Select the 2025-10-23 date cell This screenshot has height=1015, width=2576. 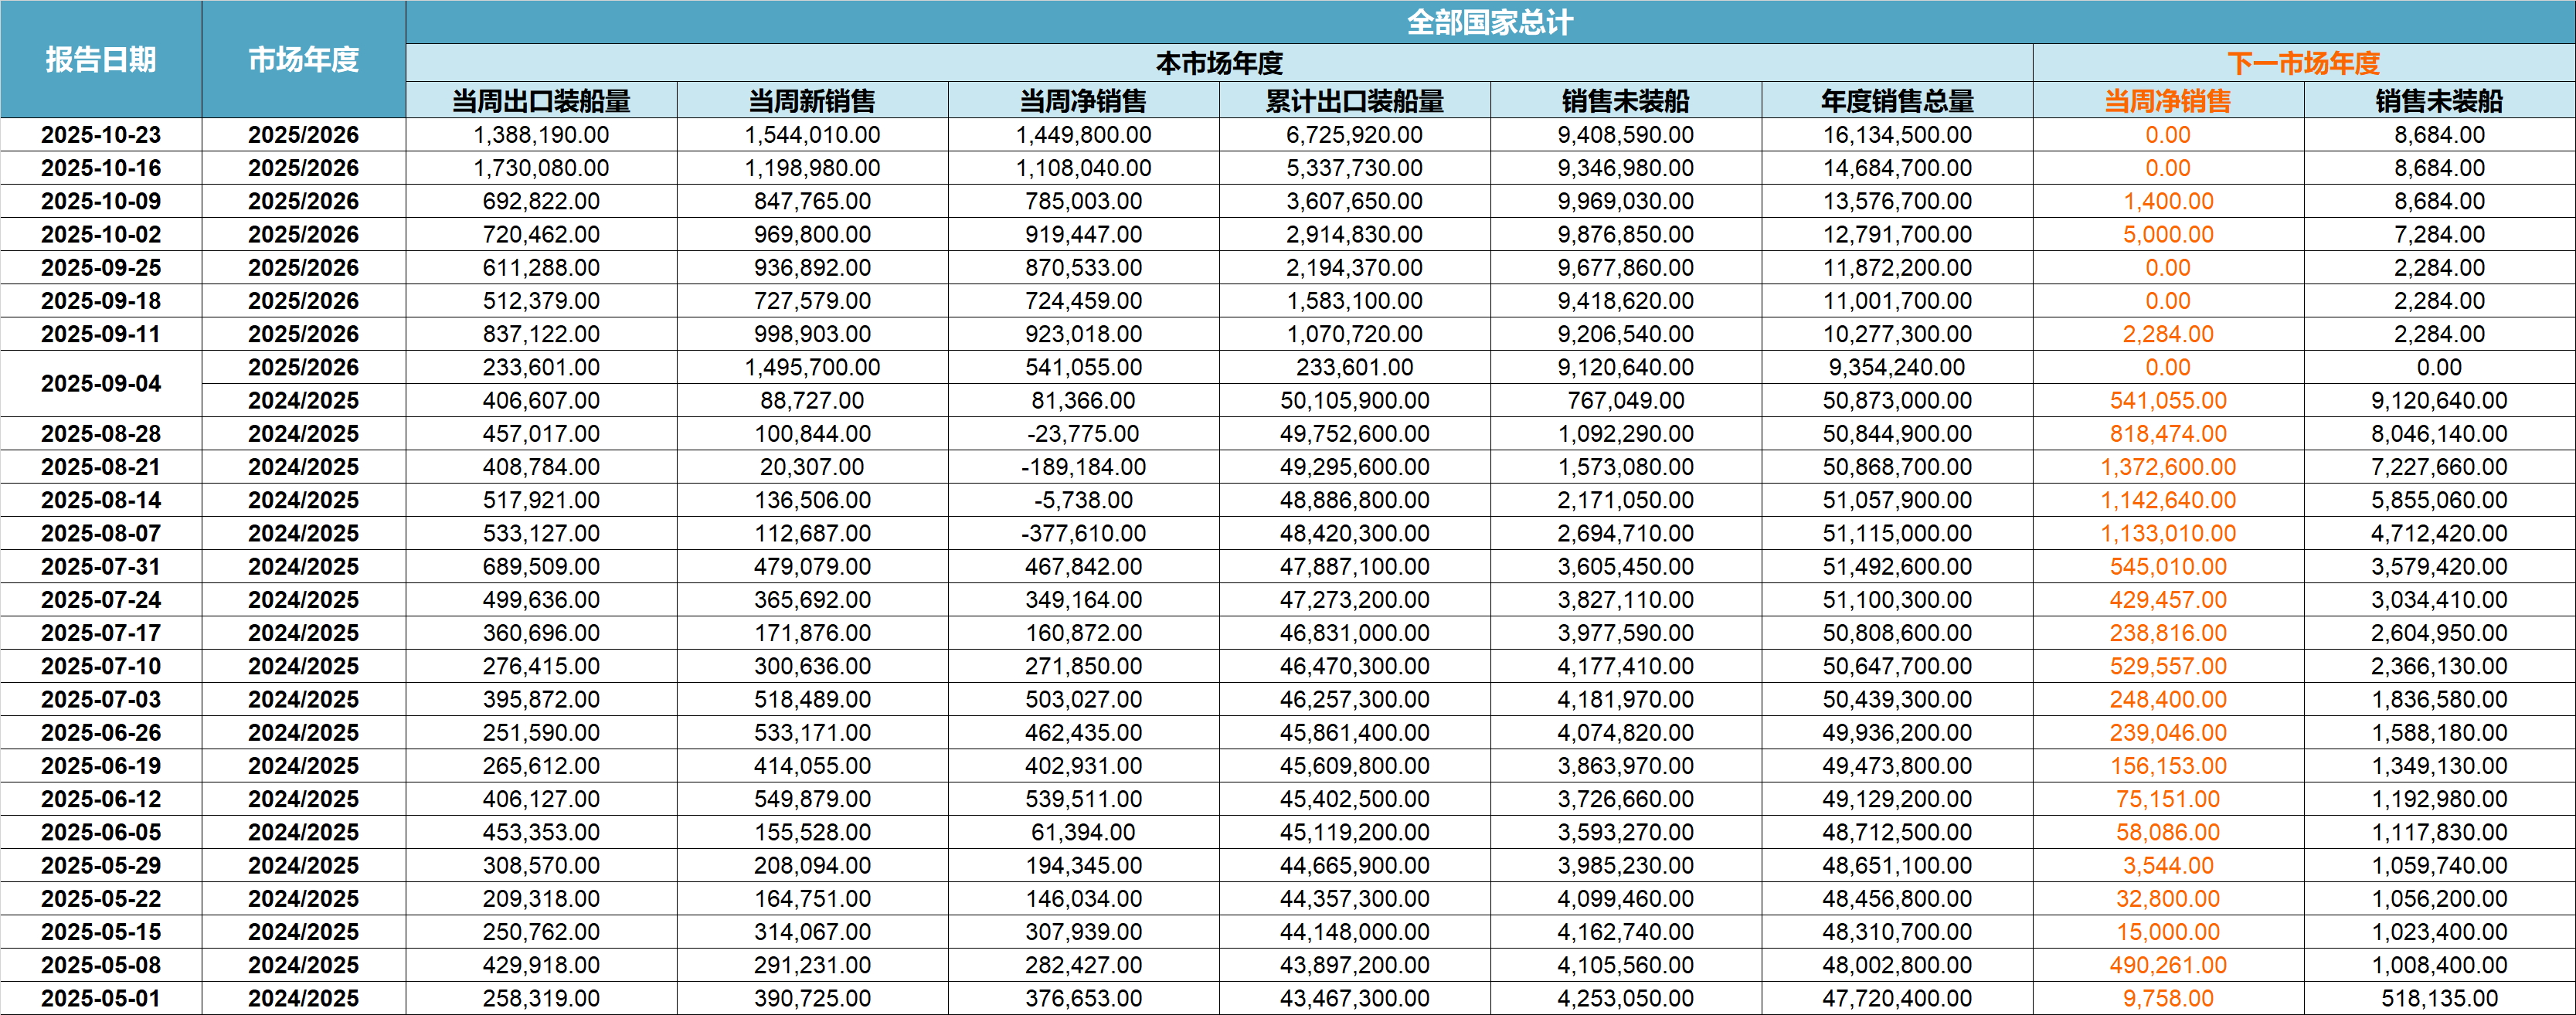(101, 135)
